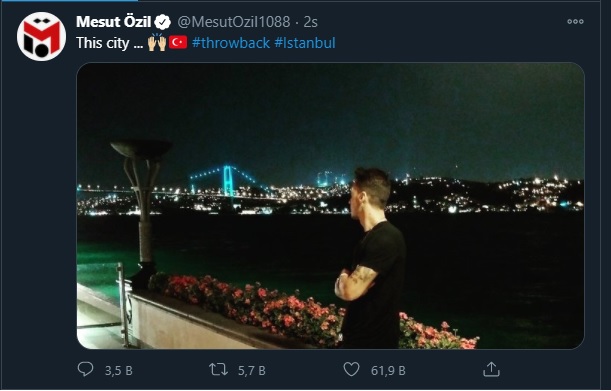The width and height of the screenshot is (611, 391).
Task: Click the profile avatar logo
Action: point(41,36)
